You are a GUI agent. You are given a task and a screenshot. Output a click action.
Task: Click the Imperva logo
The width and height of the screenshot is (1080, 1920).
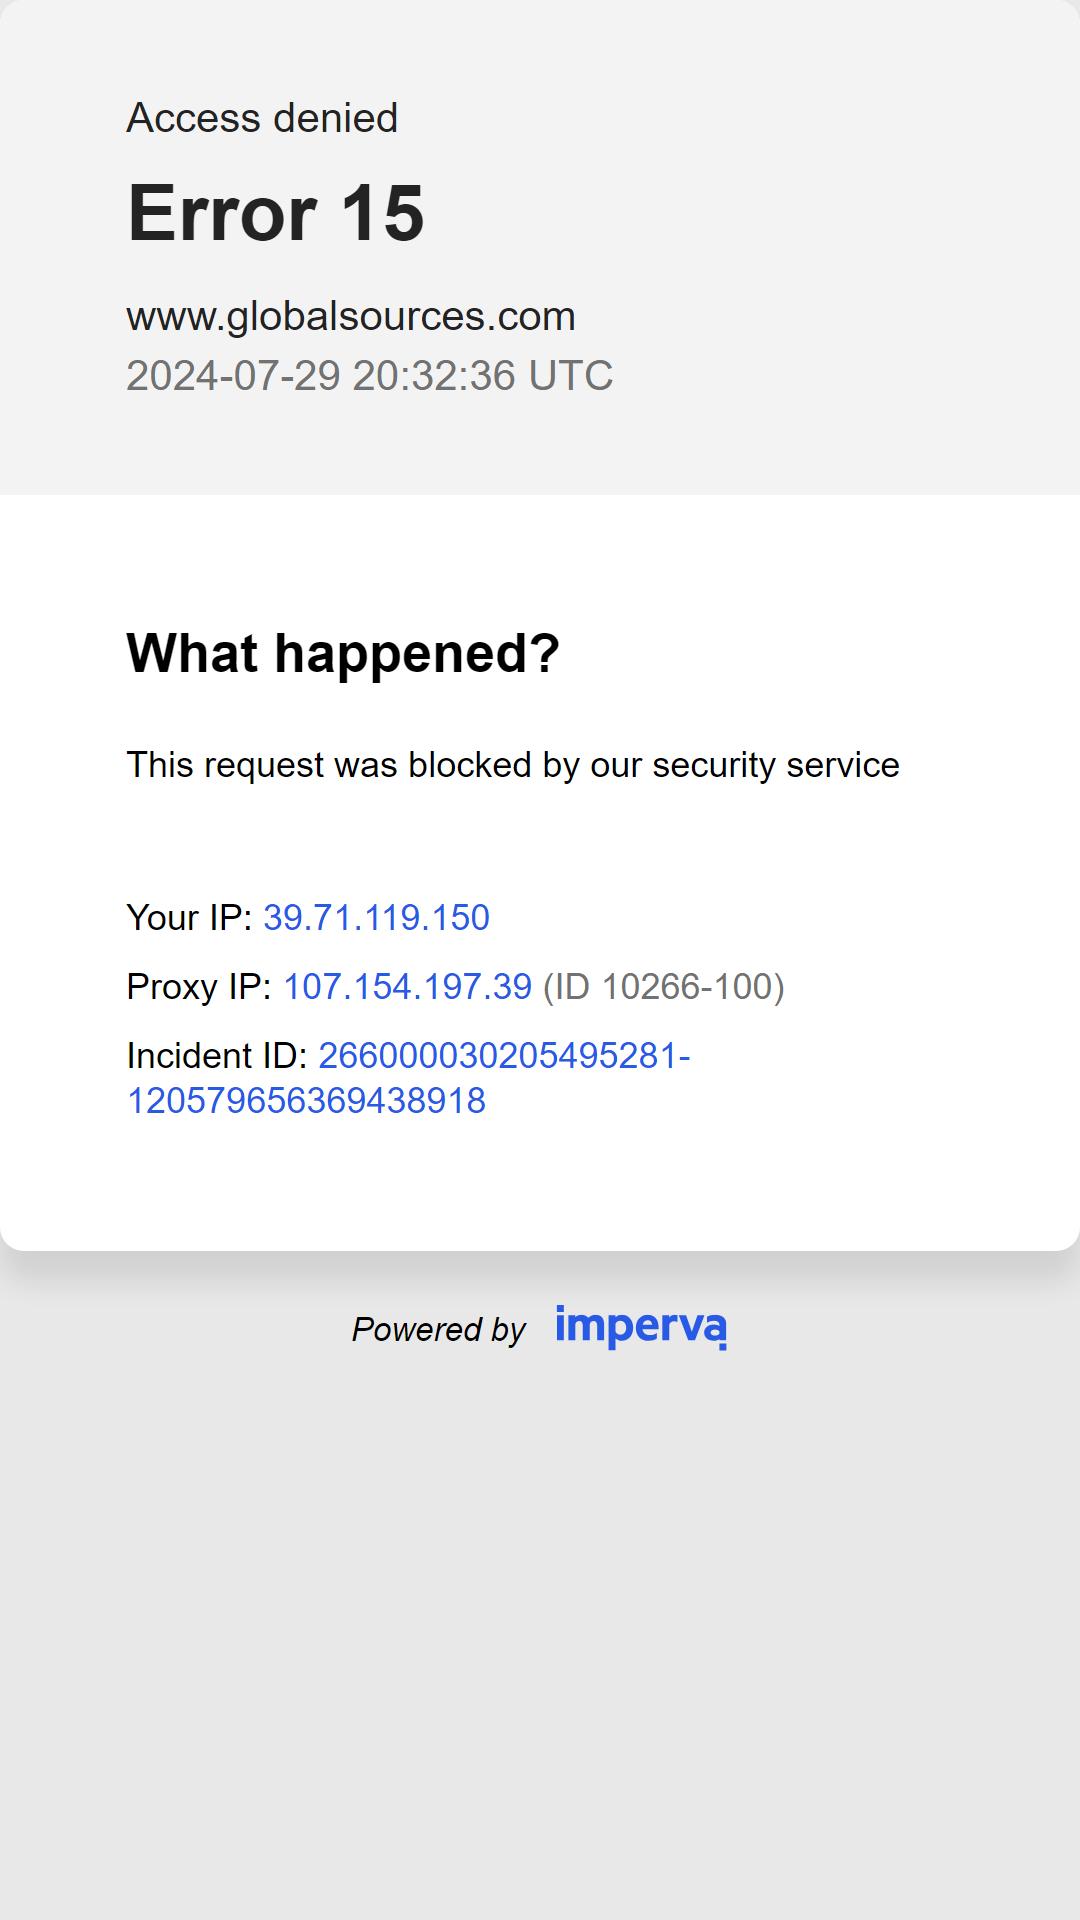tap(641, 1327)
